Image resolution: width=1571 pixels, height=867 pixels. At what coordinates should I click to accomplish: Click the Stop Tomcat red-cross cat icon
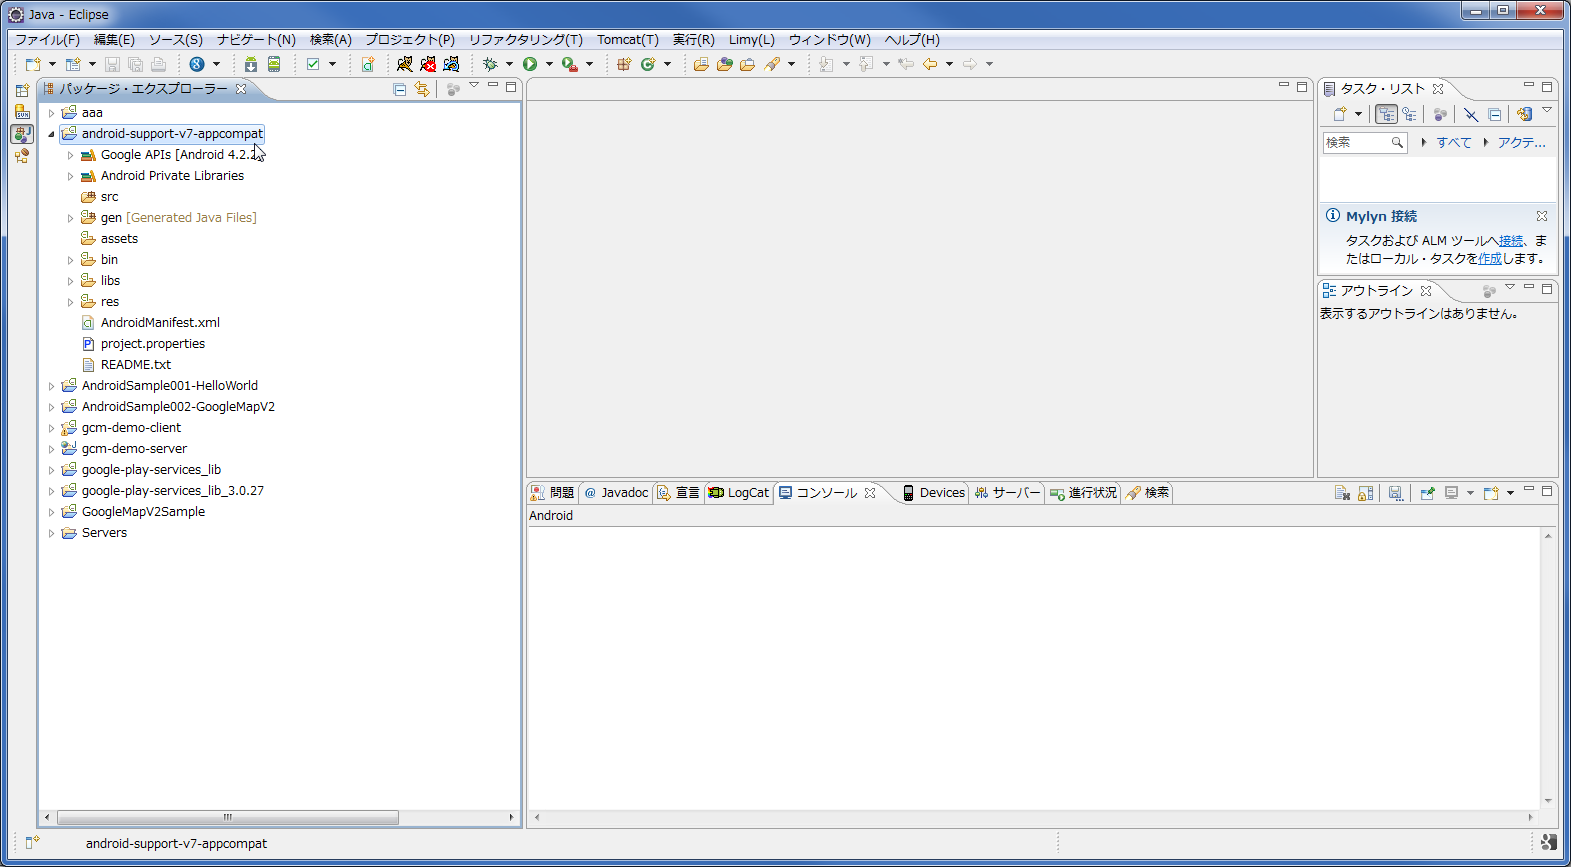pos(428,64)
